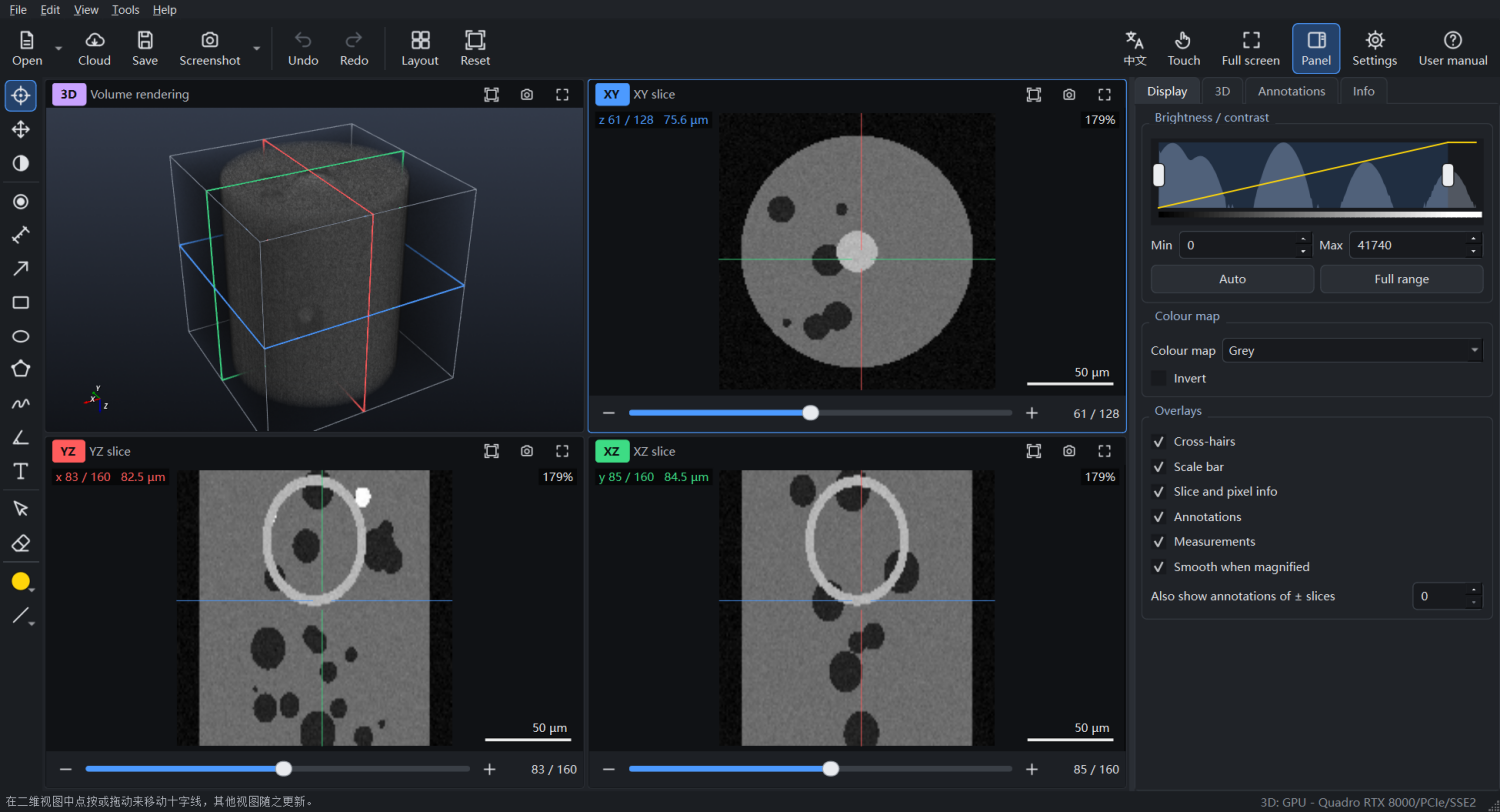Select the pointer selection tool
Image resolution: width=1500 pixels, height=812 pixels.
click(21, 509)
